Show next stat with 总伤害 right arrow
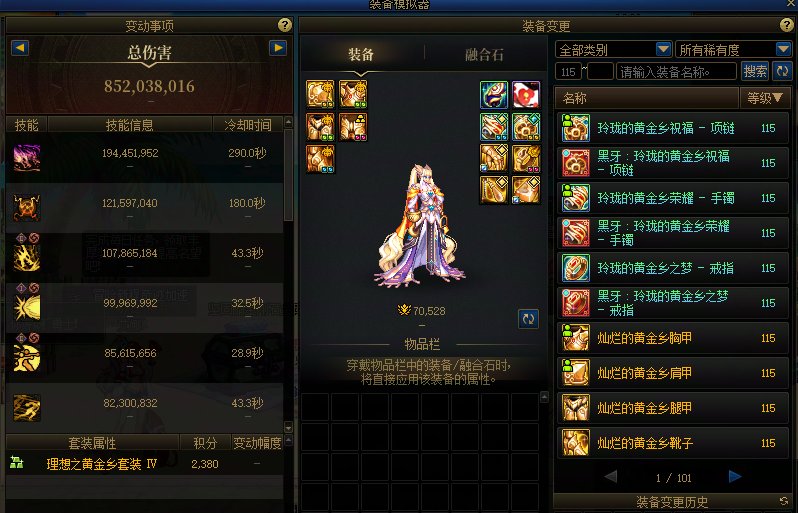This screenshot has width=798, height=513. click(x=278, y=48)
